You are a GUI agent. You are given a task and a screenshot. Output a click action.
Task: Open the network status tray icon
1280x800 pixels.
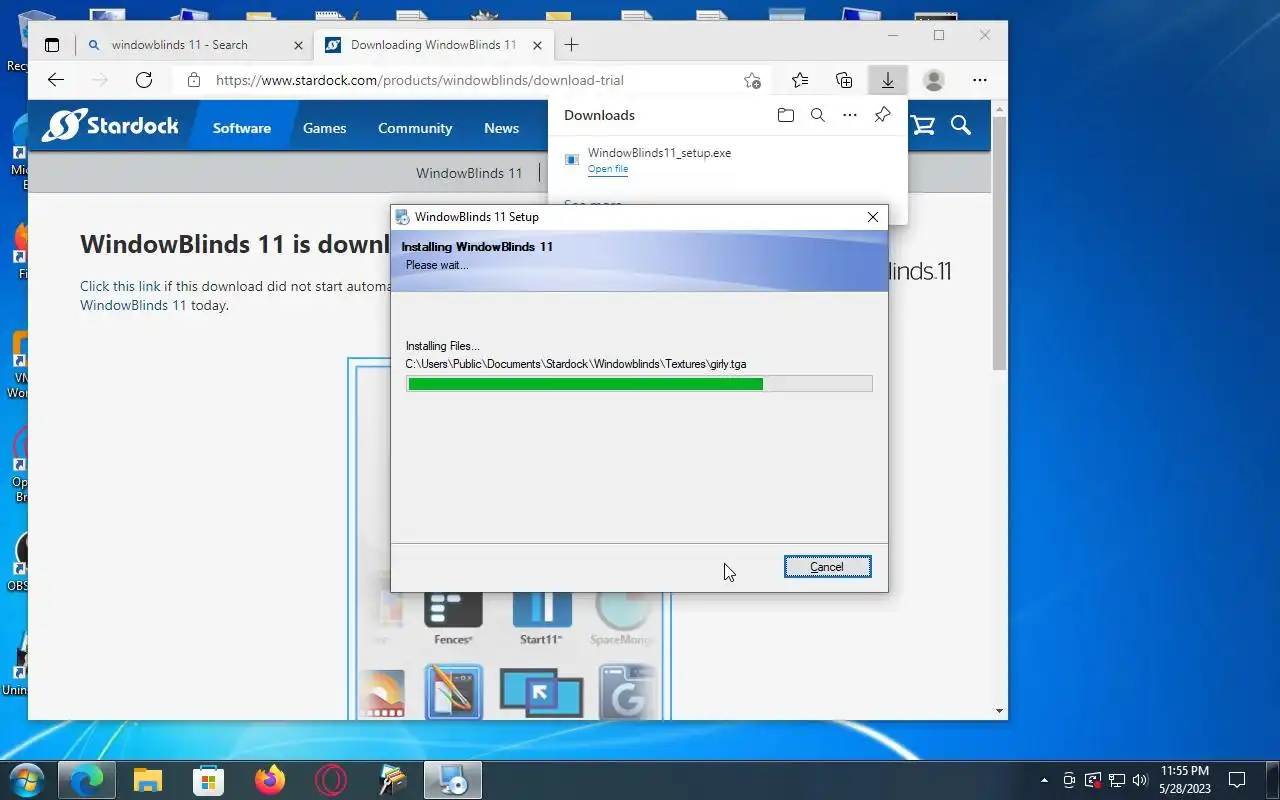click(1117, 780)
